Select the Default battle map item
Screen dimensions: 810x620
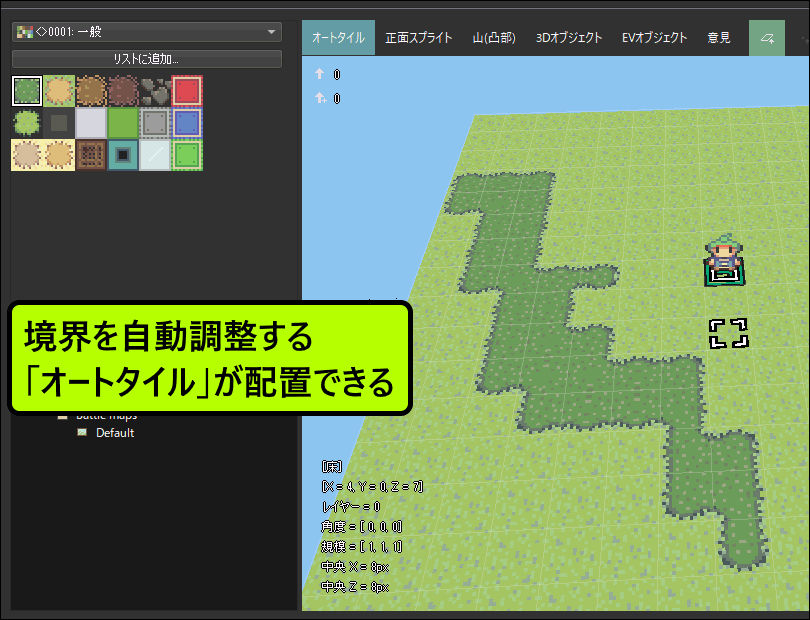tap(114, 433)
